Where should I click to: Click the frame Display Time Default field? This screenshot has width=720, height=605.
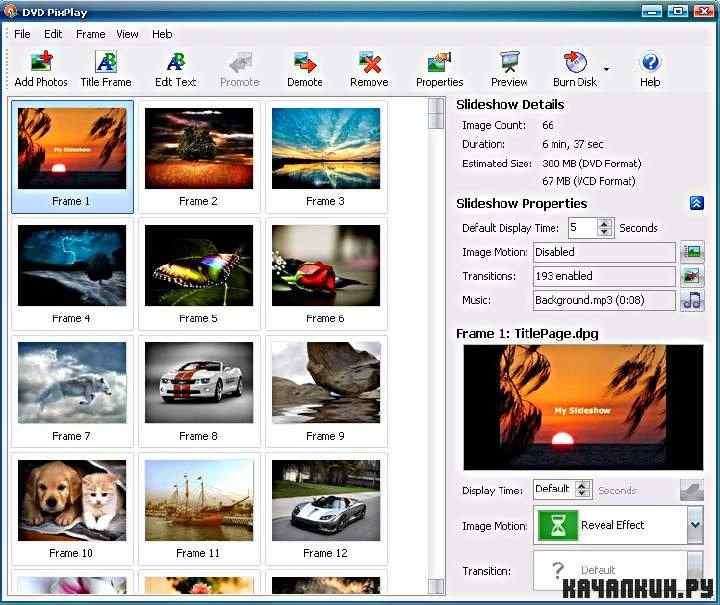pos(554,489)
